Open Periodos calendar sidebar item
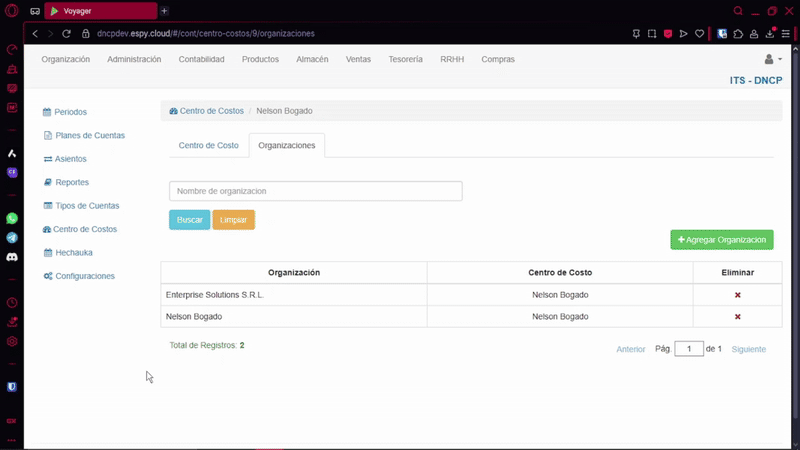Image resolution: width=800 pixels, height=450 pixels. (x=71, y=112)
